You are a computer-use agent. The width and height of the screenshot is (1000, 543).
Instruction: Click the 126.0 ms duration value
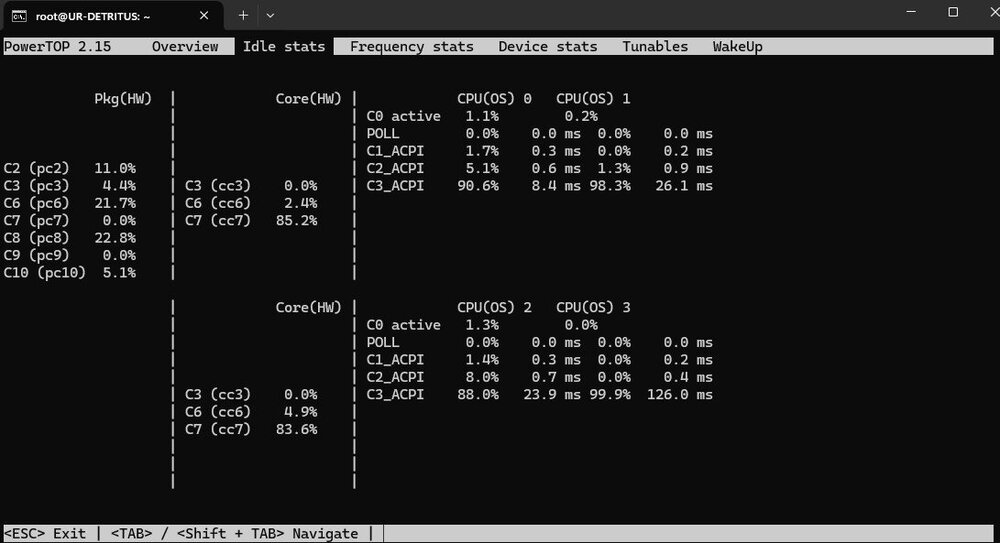coord(680,394)
